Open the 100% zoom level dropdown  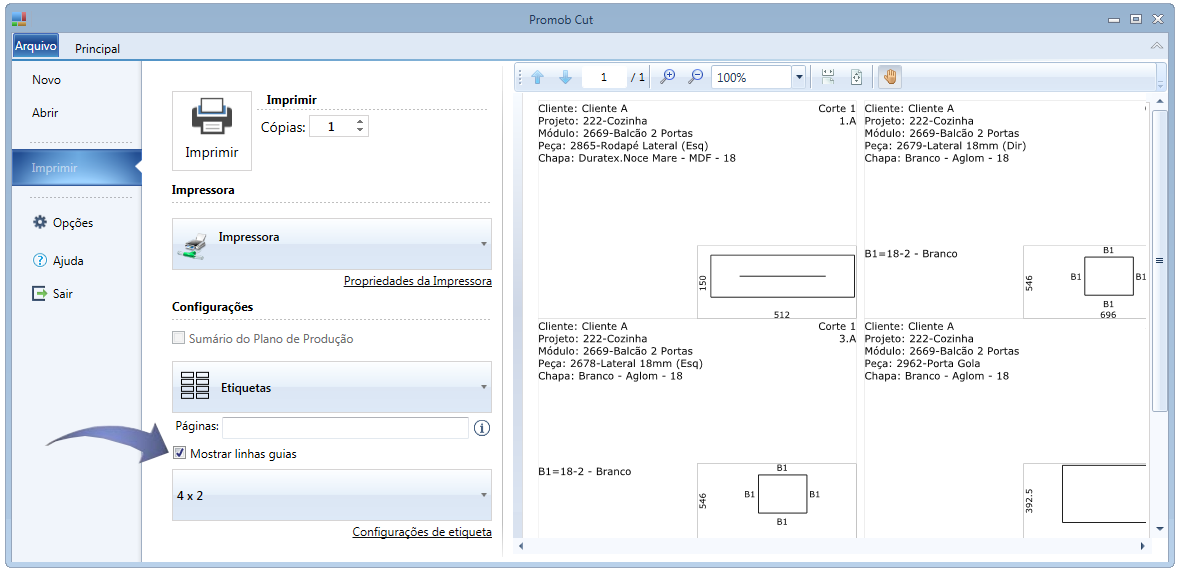click(798, 77)
